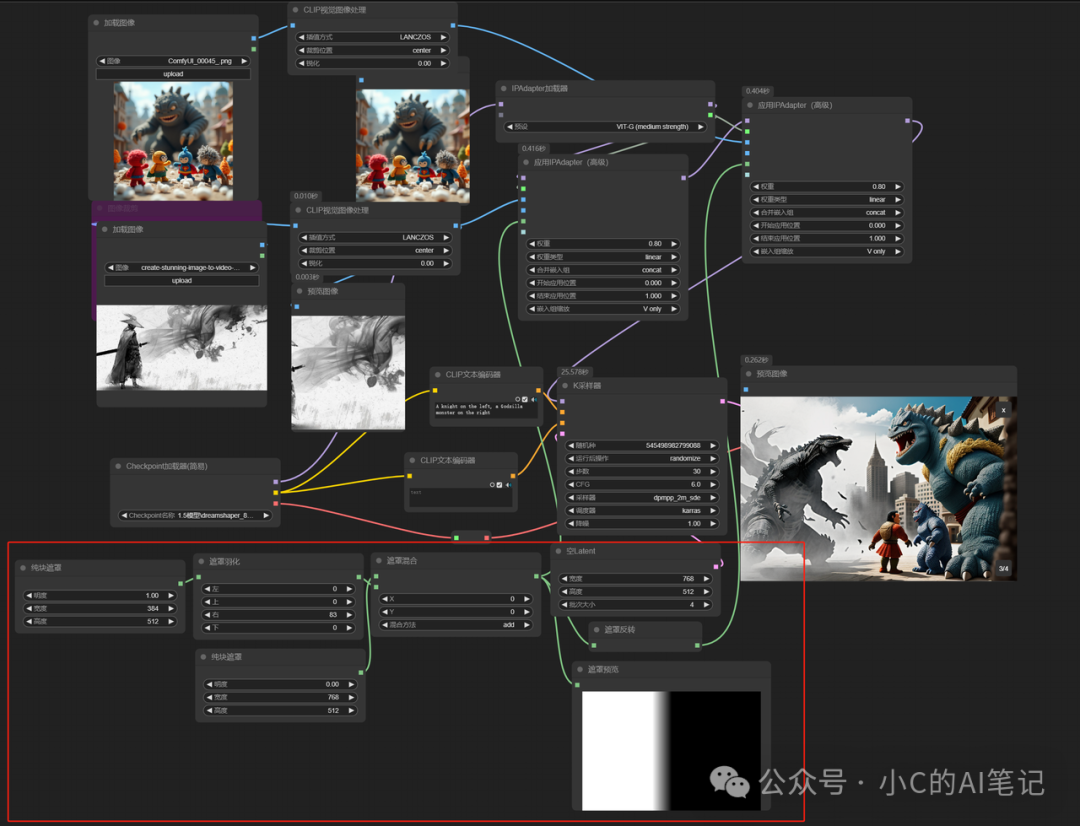Collapse the 遮罩羽化 node via title dot
1080x826 pixels.
click(201, 561)
